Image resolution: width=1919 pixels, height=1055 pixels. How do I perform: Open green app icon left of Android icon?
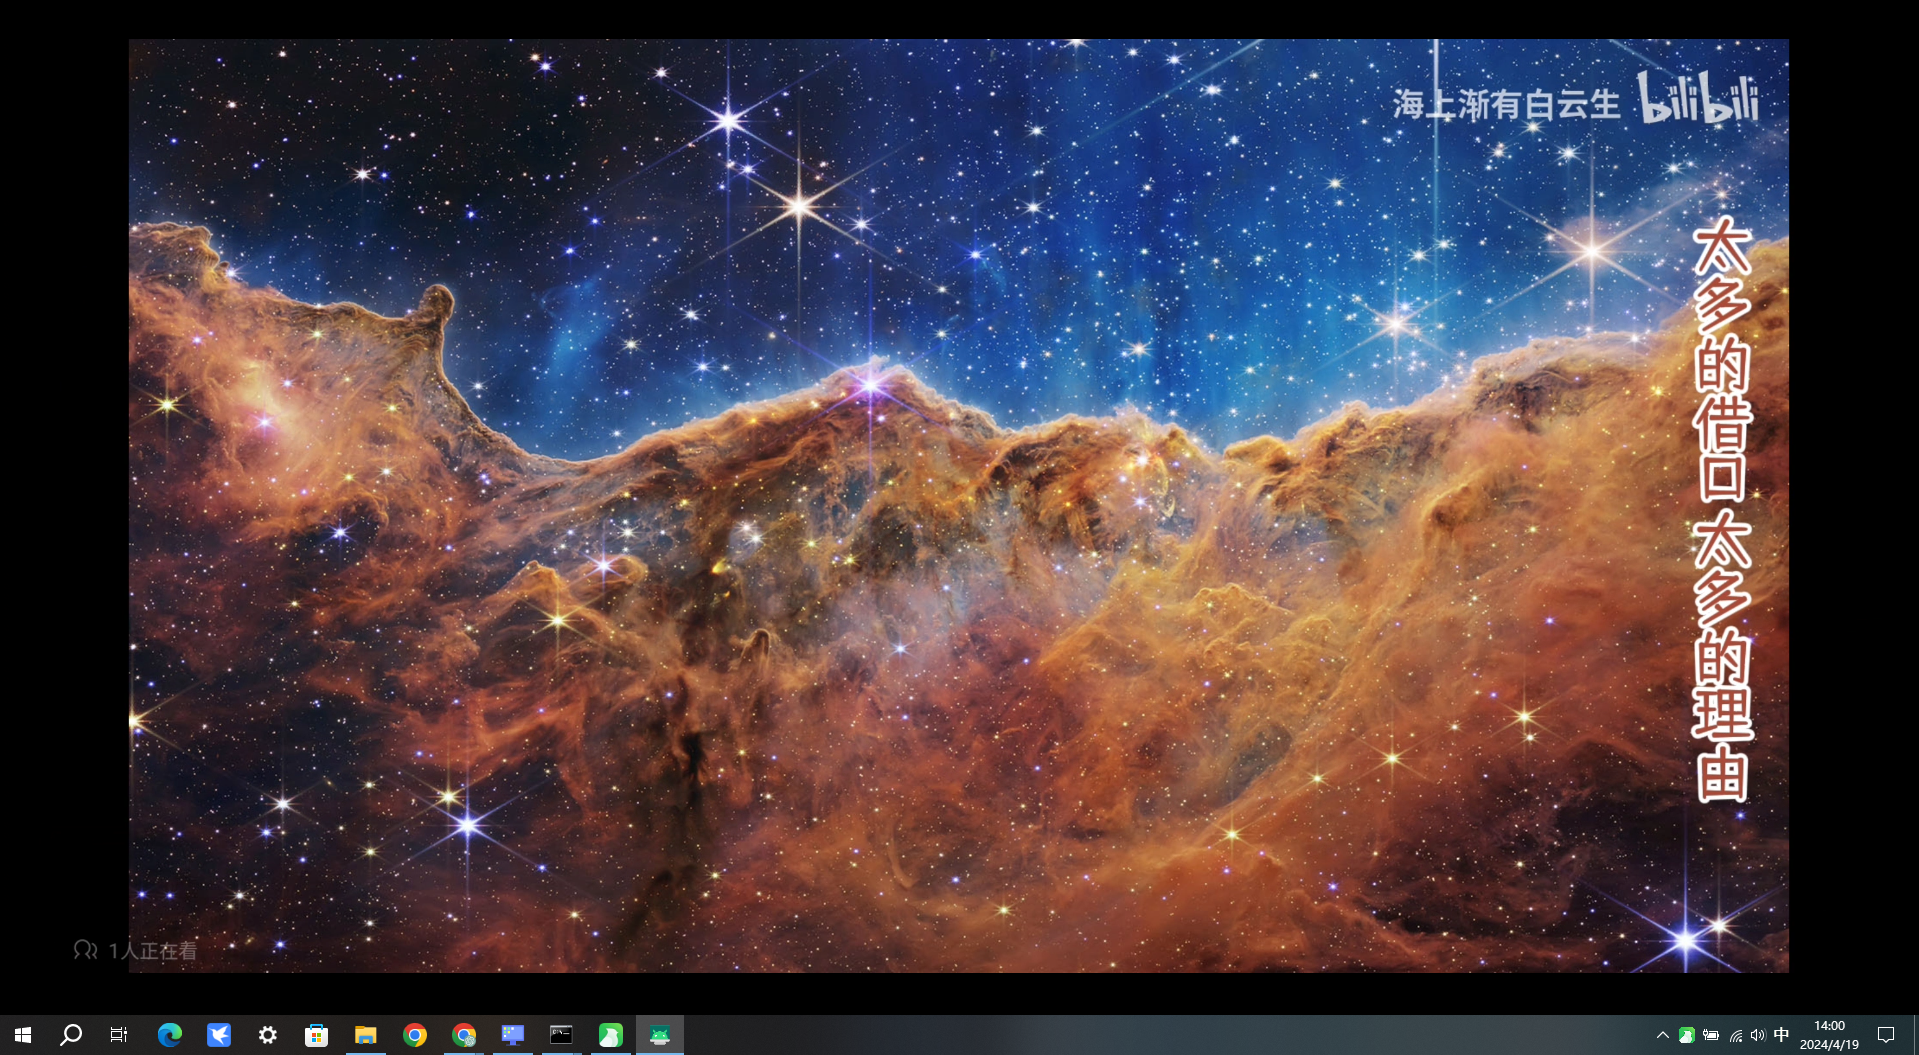610,1035
